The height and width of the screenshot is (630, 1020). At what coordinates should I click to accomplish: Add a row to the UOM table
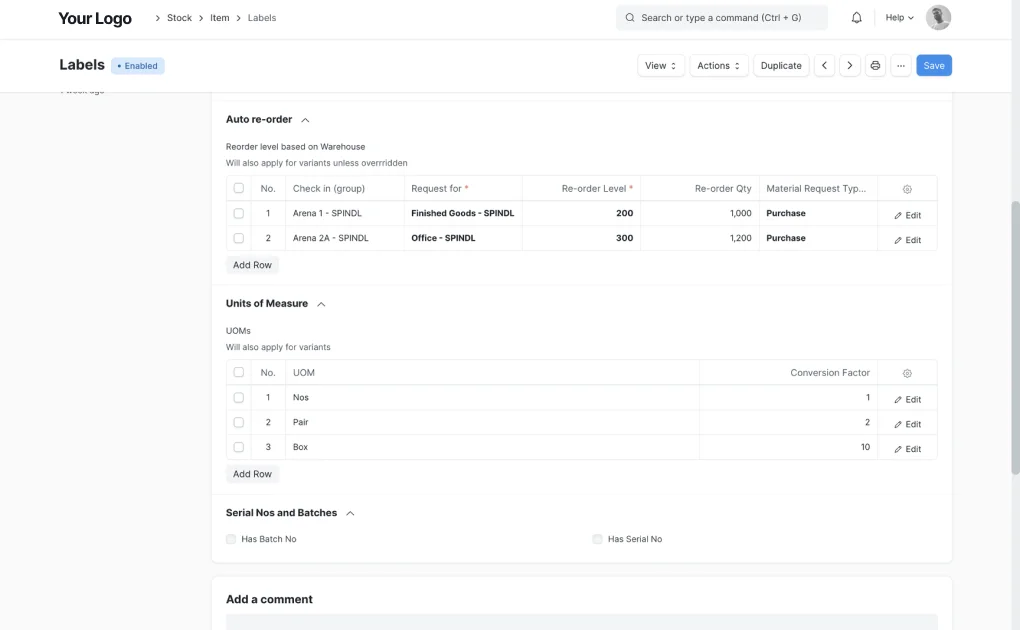point(252,473)
